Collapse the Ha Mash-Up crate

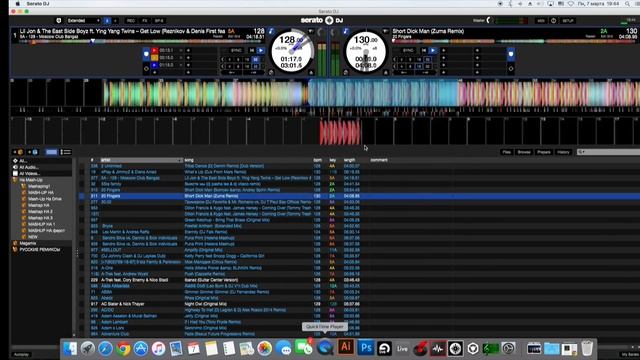point(15,180)
